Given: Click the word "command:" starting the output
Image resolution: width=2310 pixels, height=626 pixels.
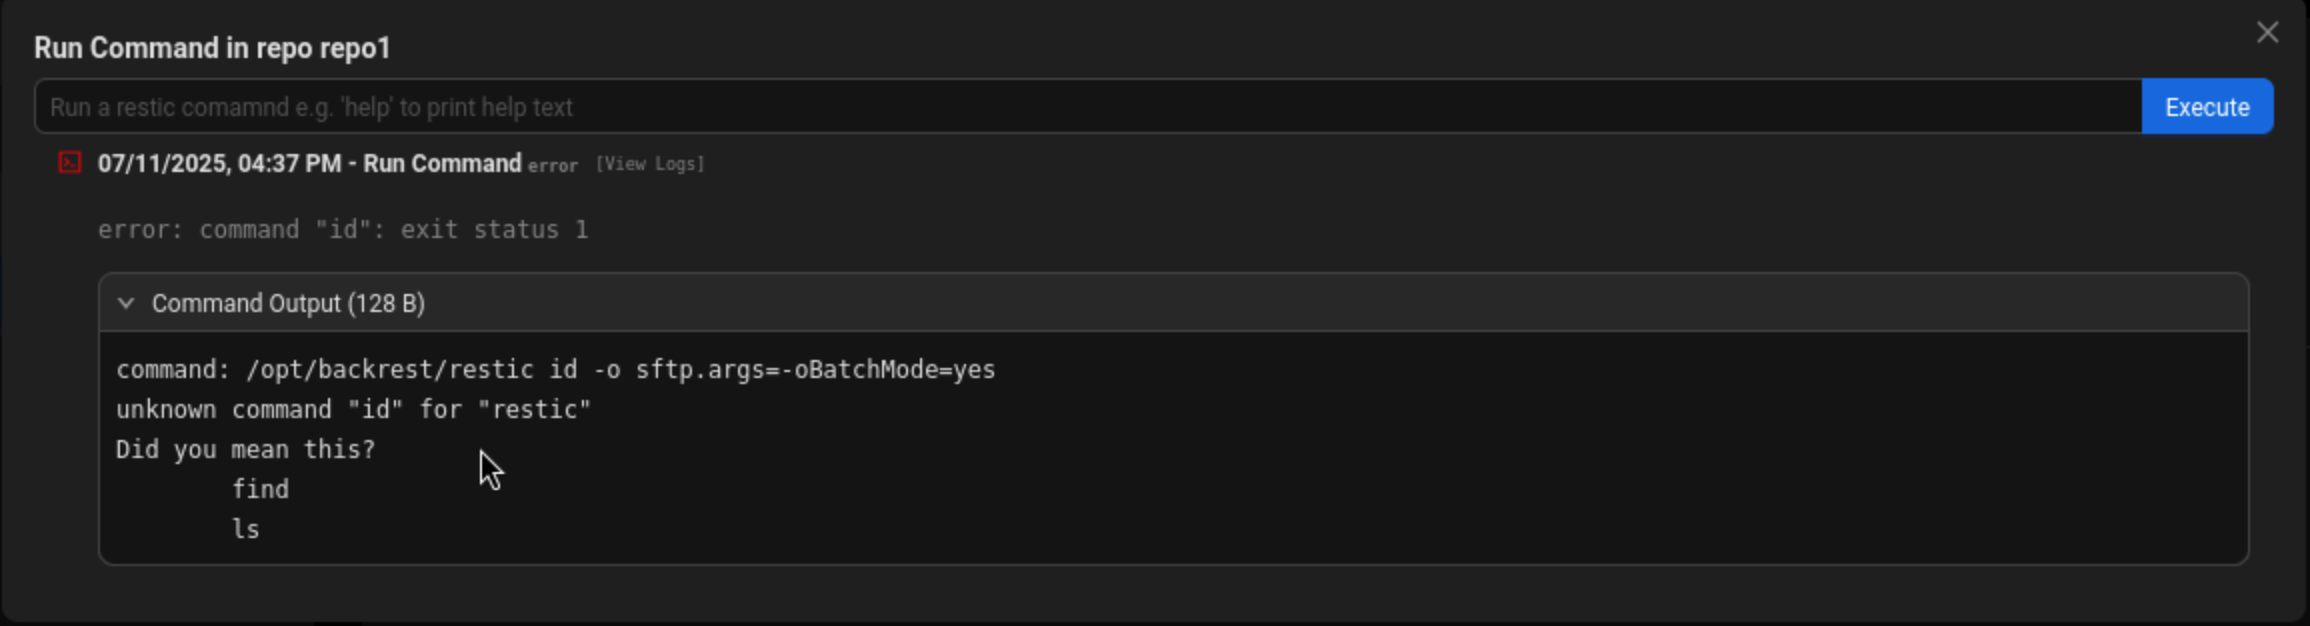Looking at the screenshot, I should coord(173,370).
